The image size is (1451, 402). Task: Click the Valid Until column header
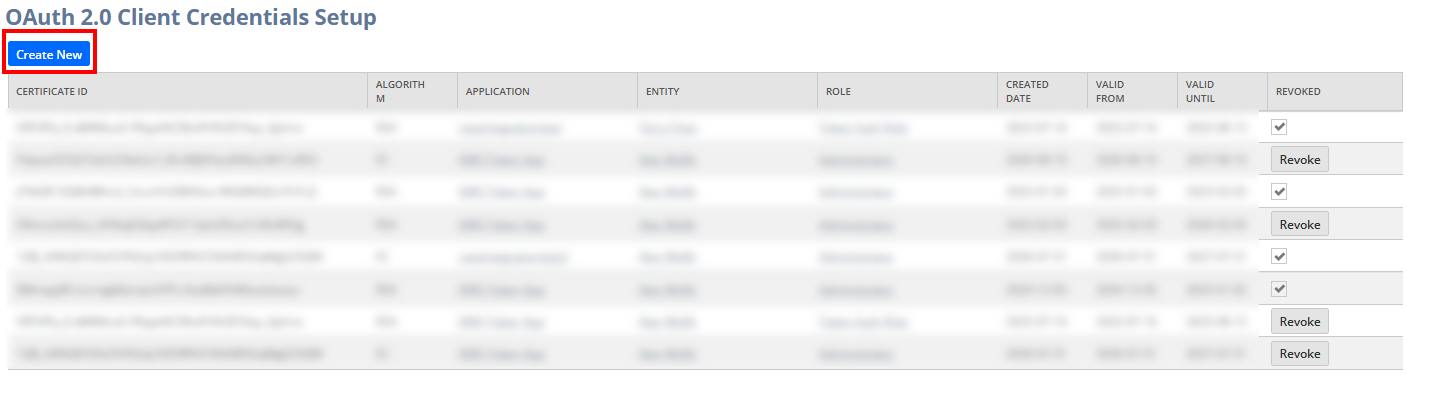click(1222, 91)
